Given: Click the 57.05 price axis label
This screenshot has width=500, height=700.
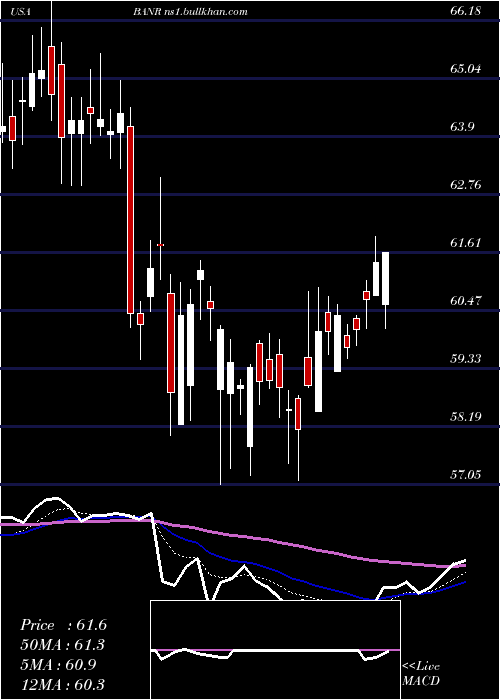Looking at the screenshot, I should pos(466,475).
